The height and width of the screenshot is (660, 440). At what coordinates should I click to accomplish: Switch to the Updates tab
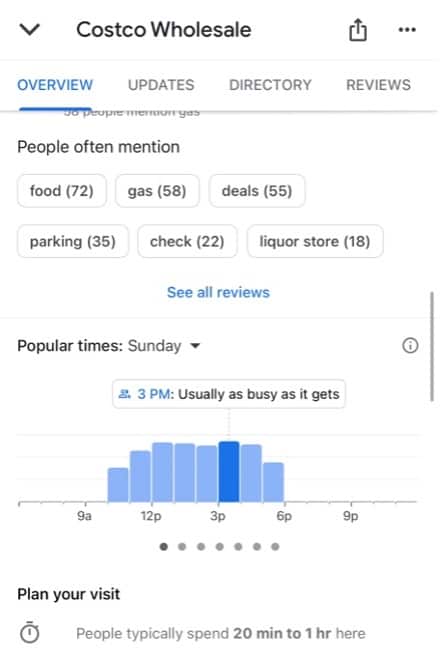161,85
